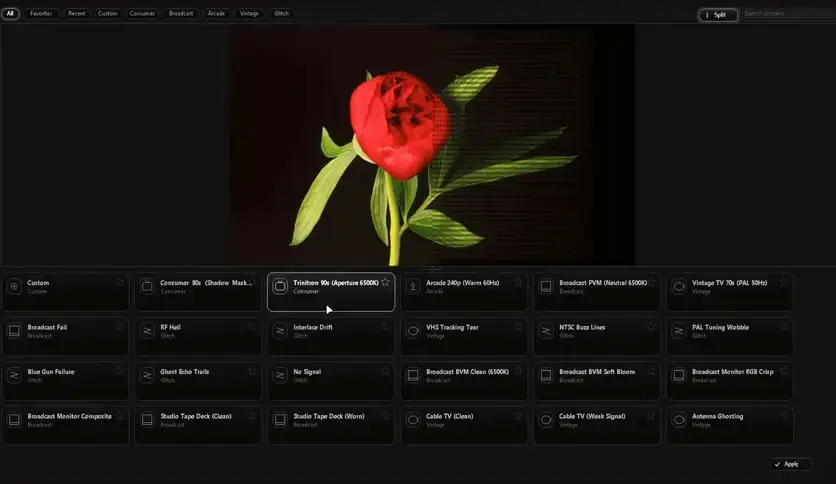The height and width of the screenshot is (484, 836).
Task: Choose the Studio Tape Deck (Worn) icon
Action: coord(280,420)
